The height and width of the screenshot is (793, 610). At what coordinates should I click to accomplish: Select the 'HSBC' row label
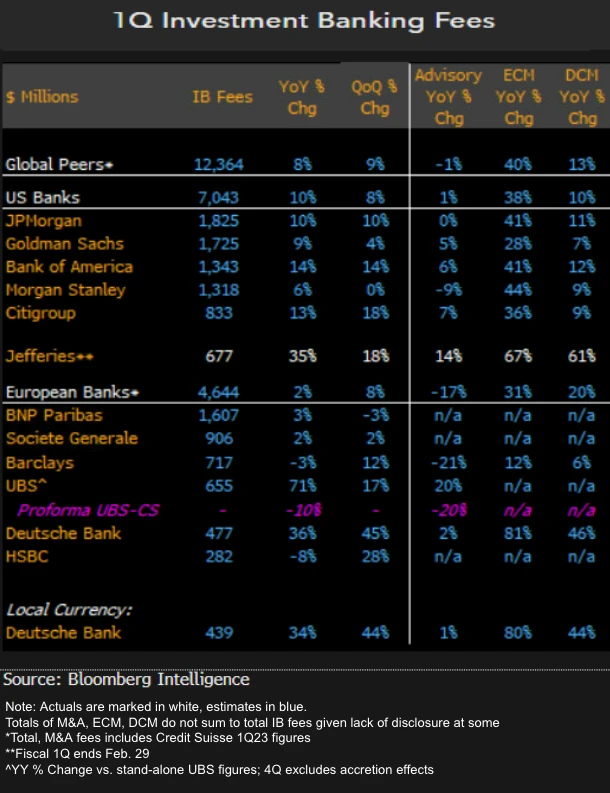(x=27, y=557)
